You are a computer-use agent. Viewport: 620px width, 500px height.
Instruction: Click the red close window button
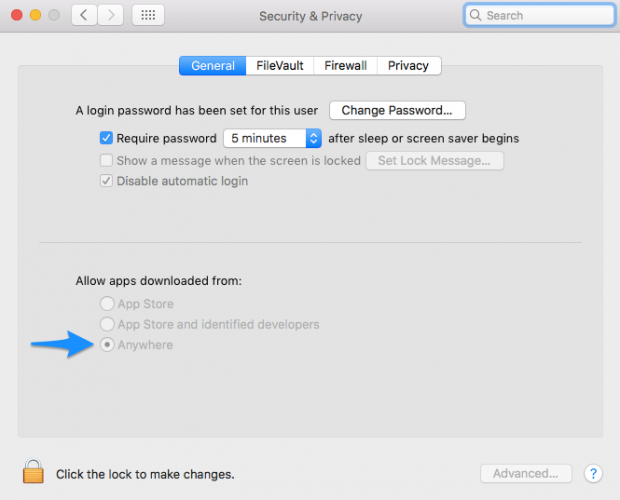(x=14, y=16)
